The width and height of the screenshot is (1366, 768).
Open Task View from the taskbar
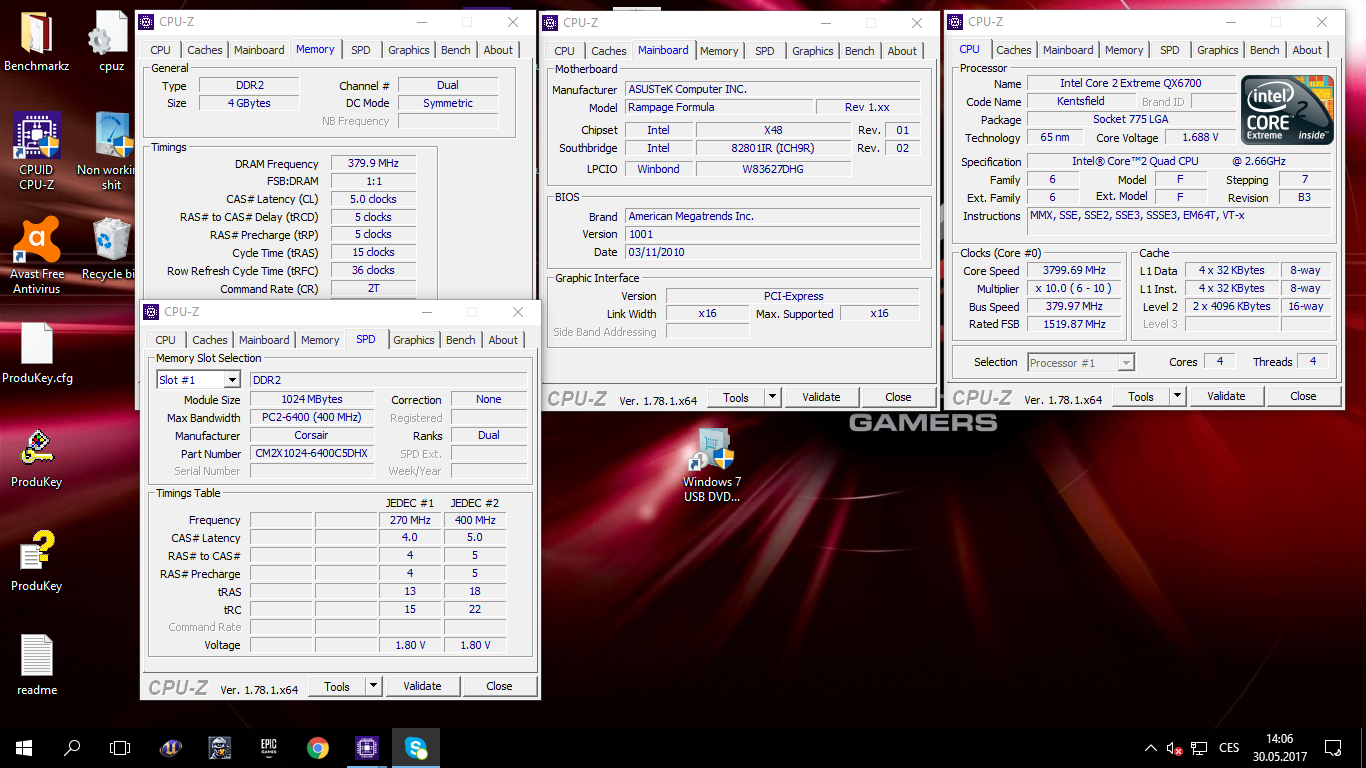point(120,747)
